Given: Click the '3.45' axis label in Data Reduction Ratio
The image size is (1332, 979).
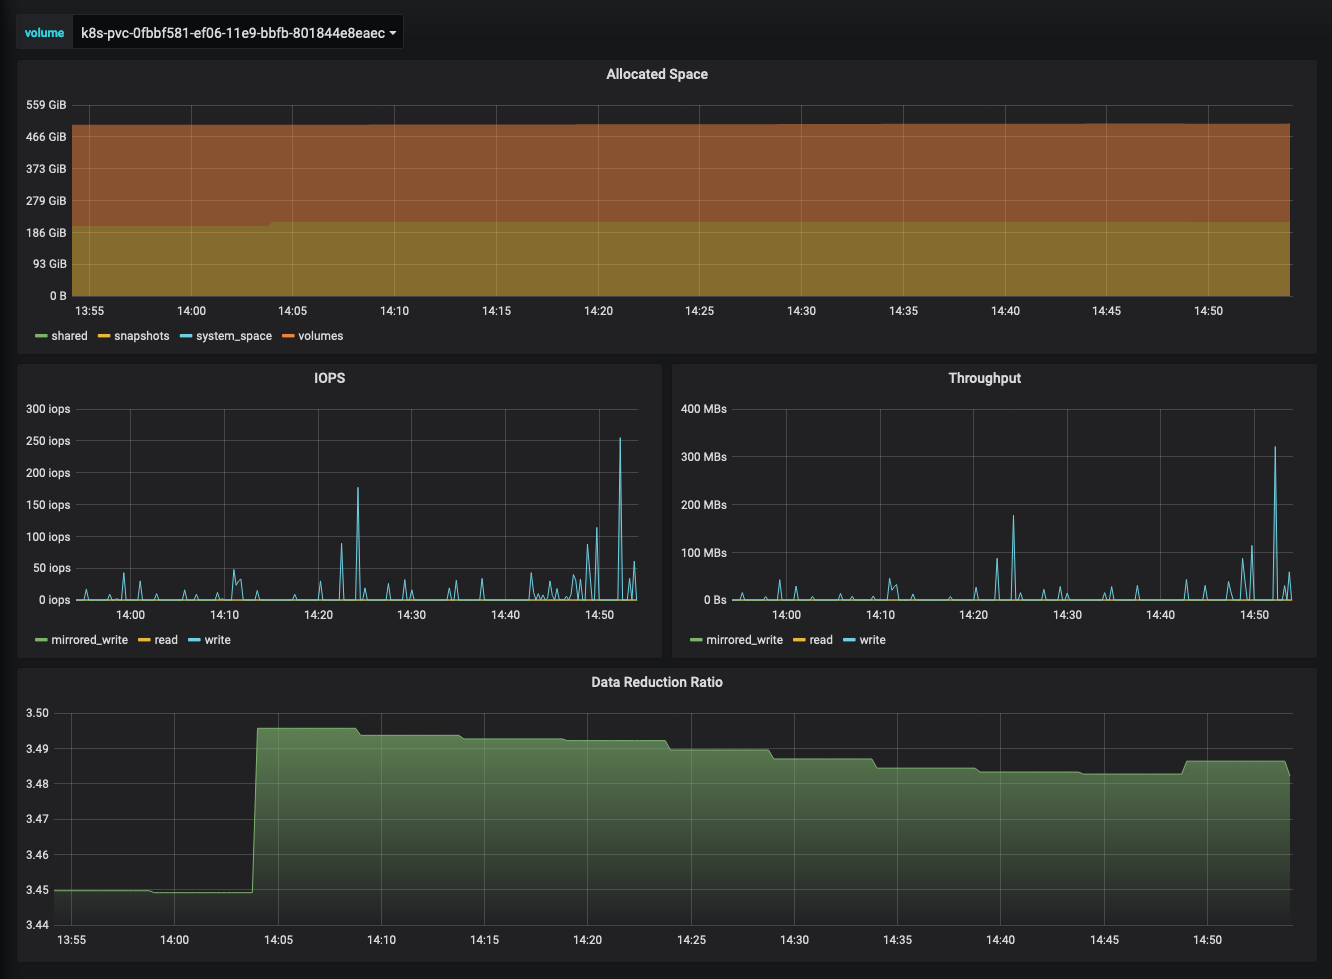Looking at the screenshot, I should pyautogui.click(x=37, y=890).
